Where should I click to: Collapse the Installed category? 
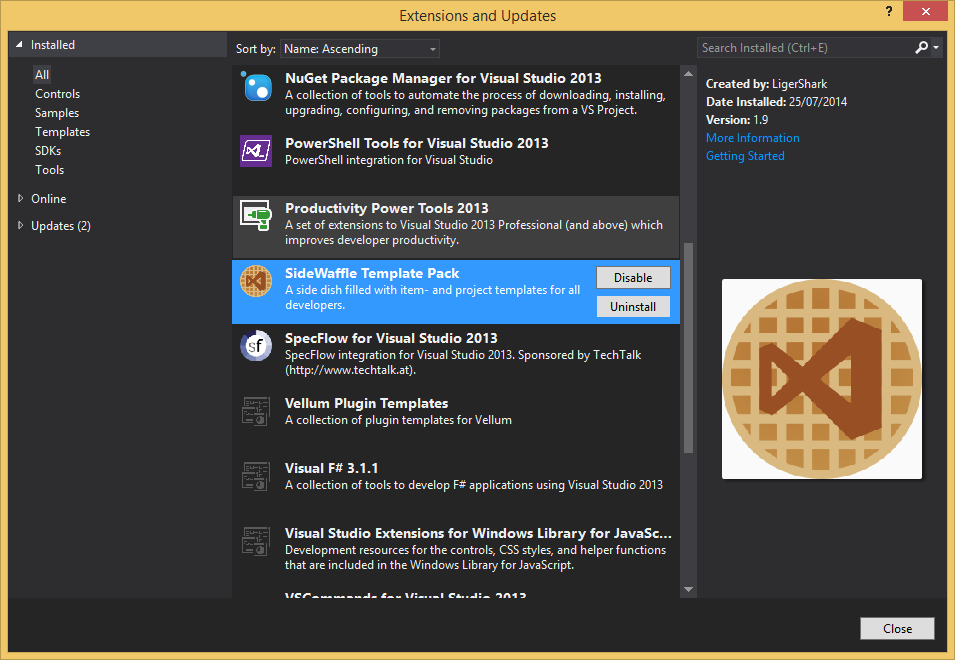(x=19, y=44)
